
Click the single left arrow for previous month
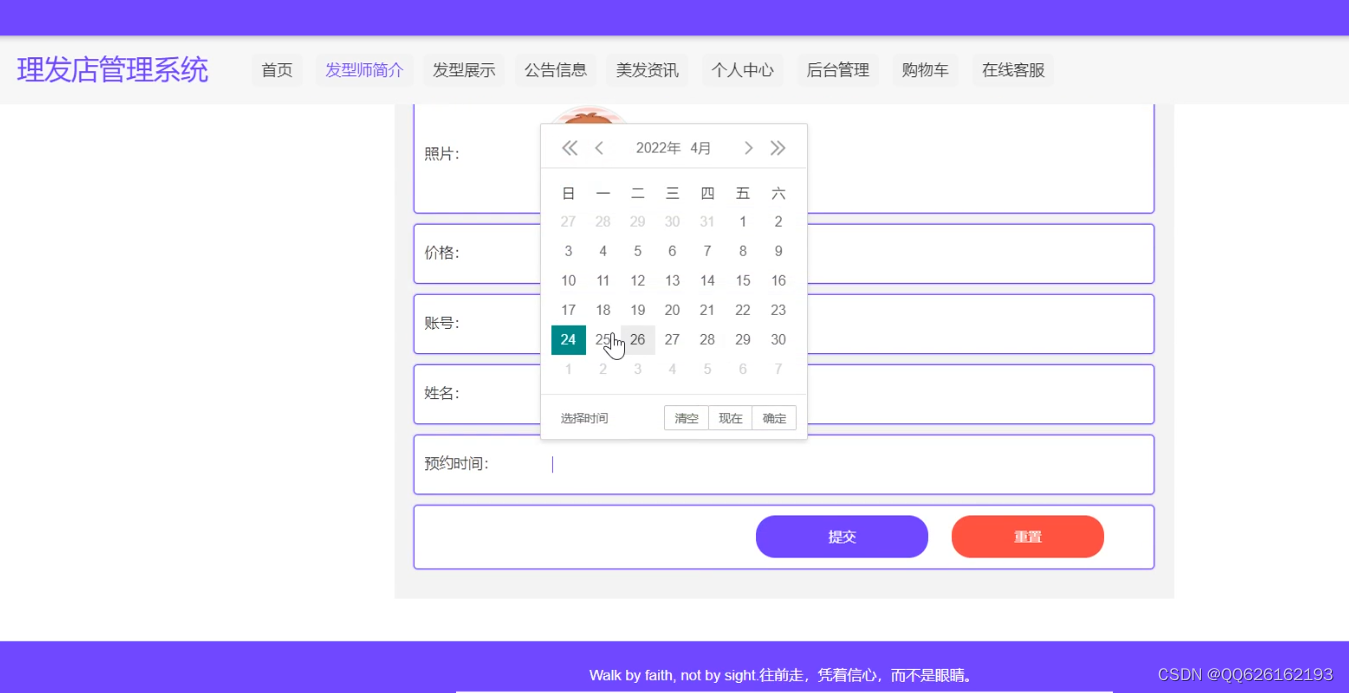click(x=599, y=147)
